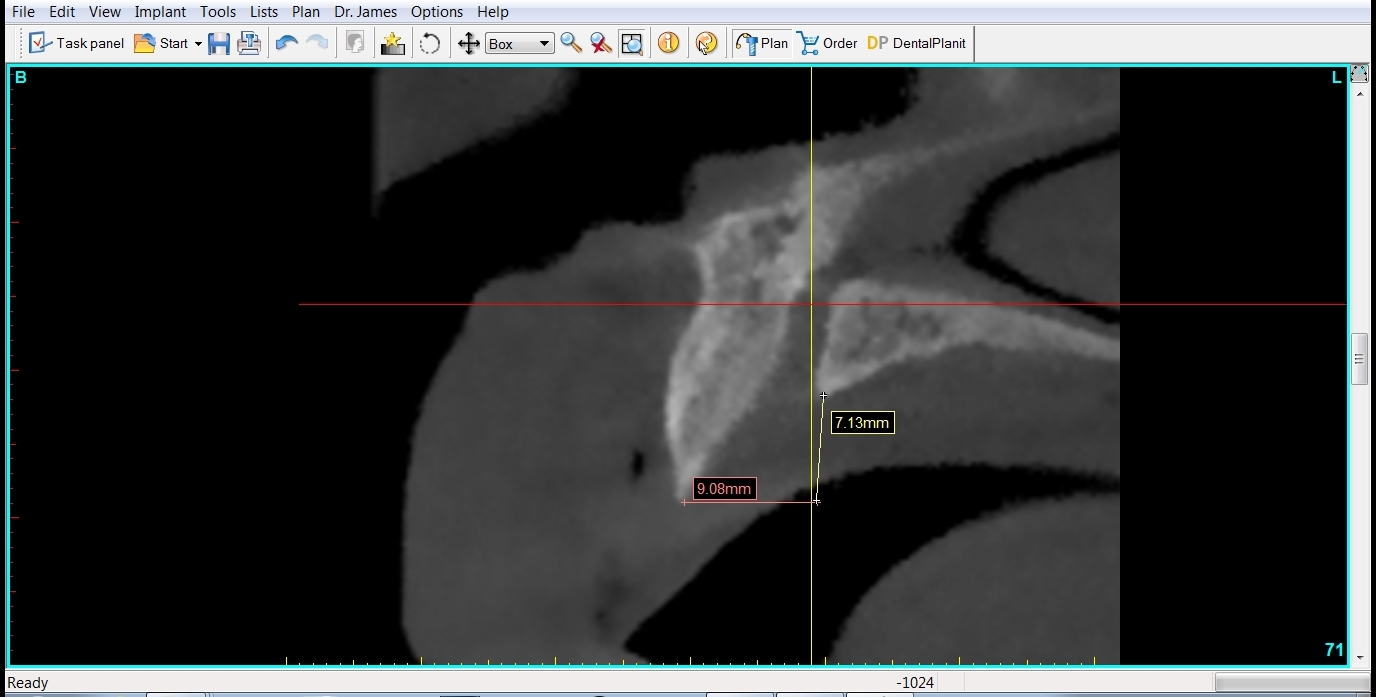The width and height of the screenshot is (1376, 697).
Task: Open the Tools menu
Action: [x=218, y=12]
